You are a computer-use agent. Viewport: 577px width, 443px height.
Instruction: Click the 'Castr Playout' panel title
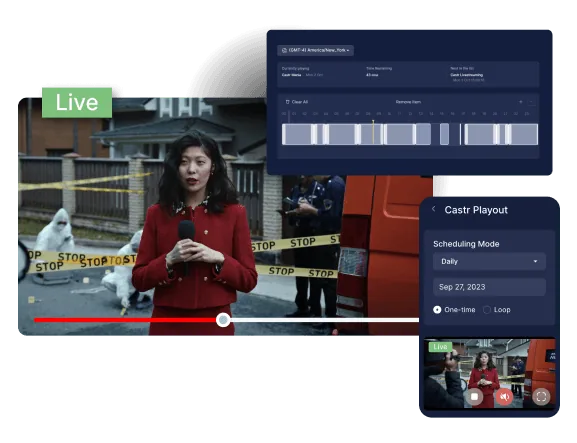476,210
